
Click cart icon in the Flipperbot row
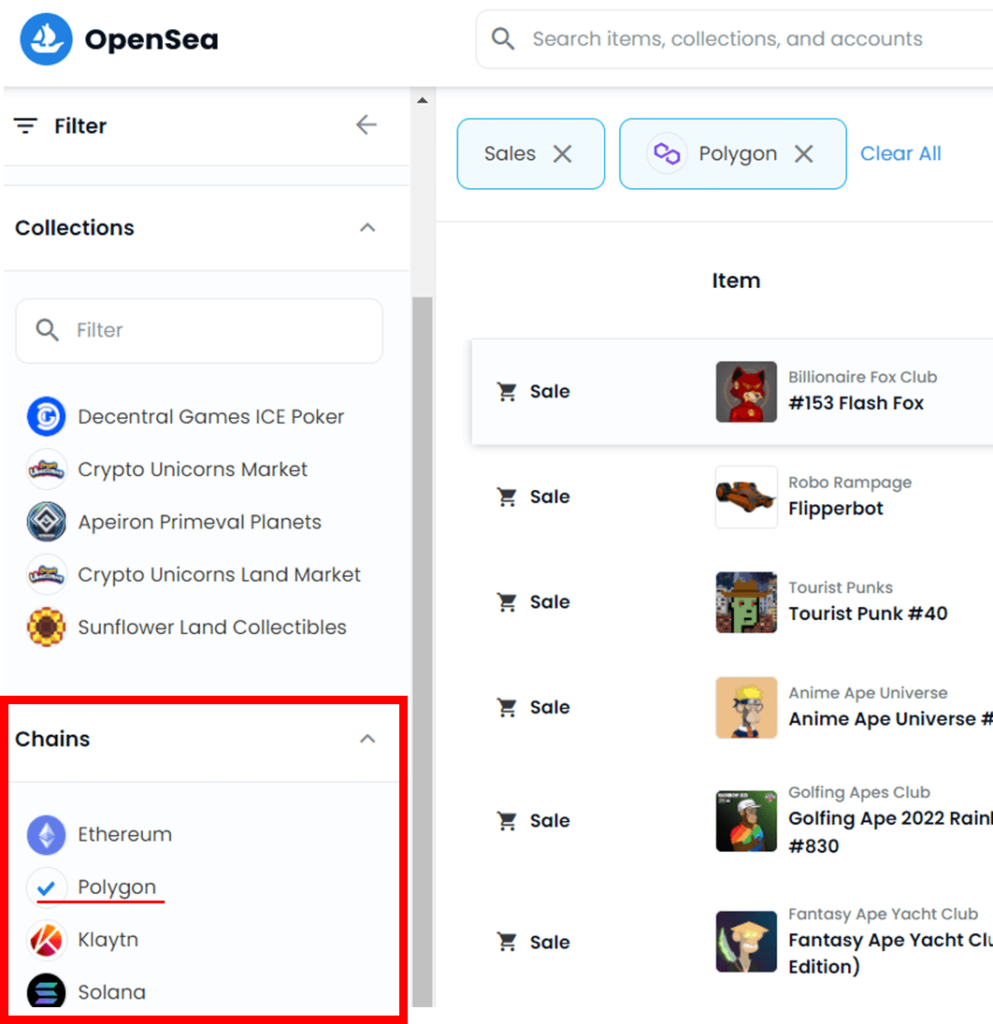[x=507, y=497]
